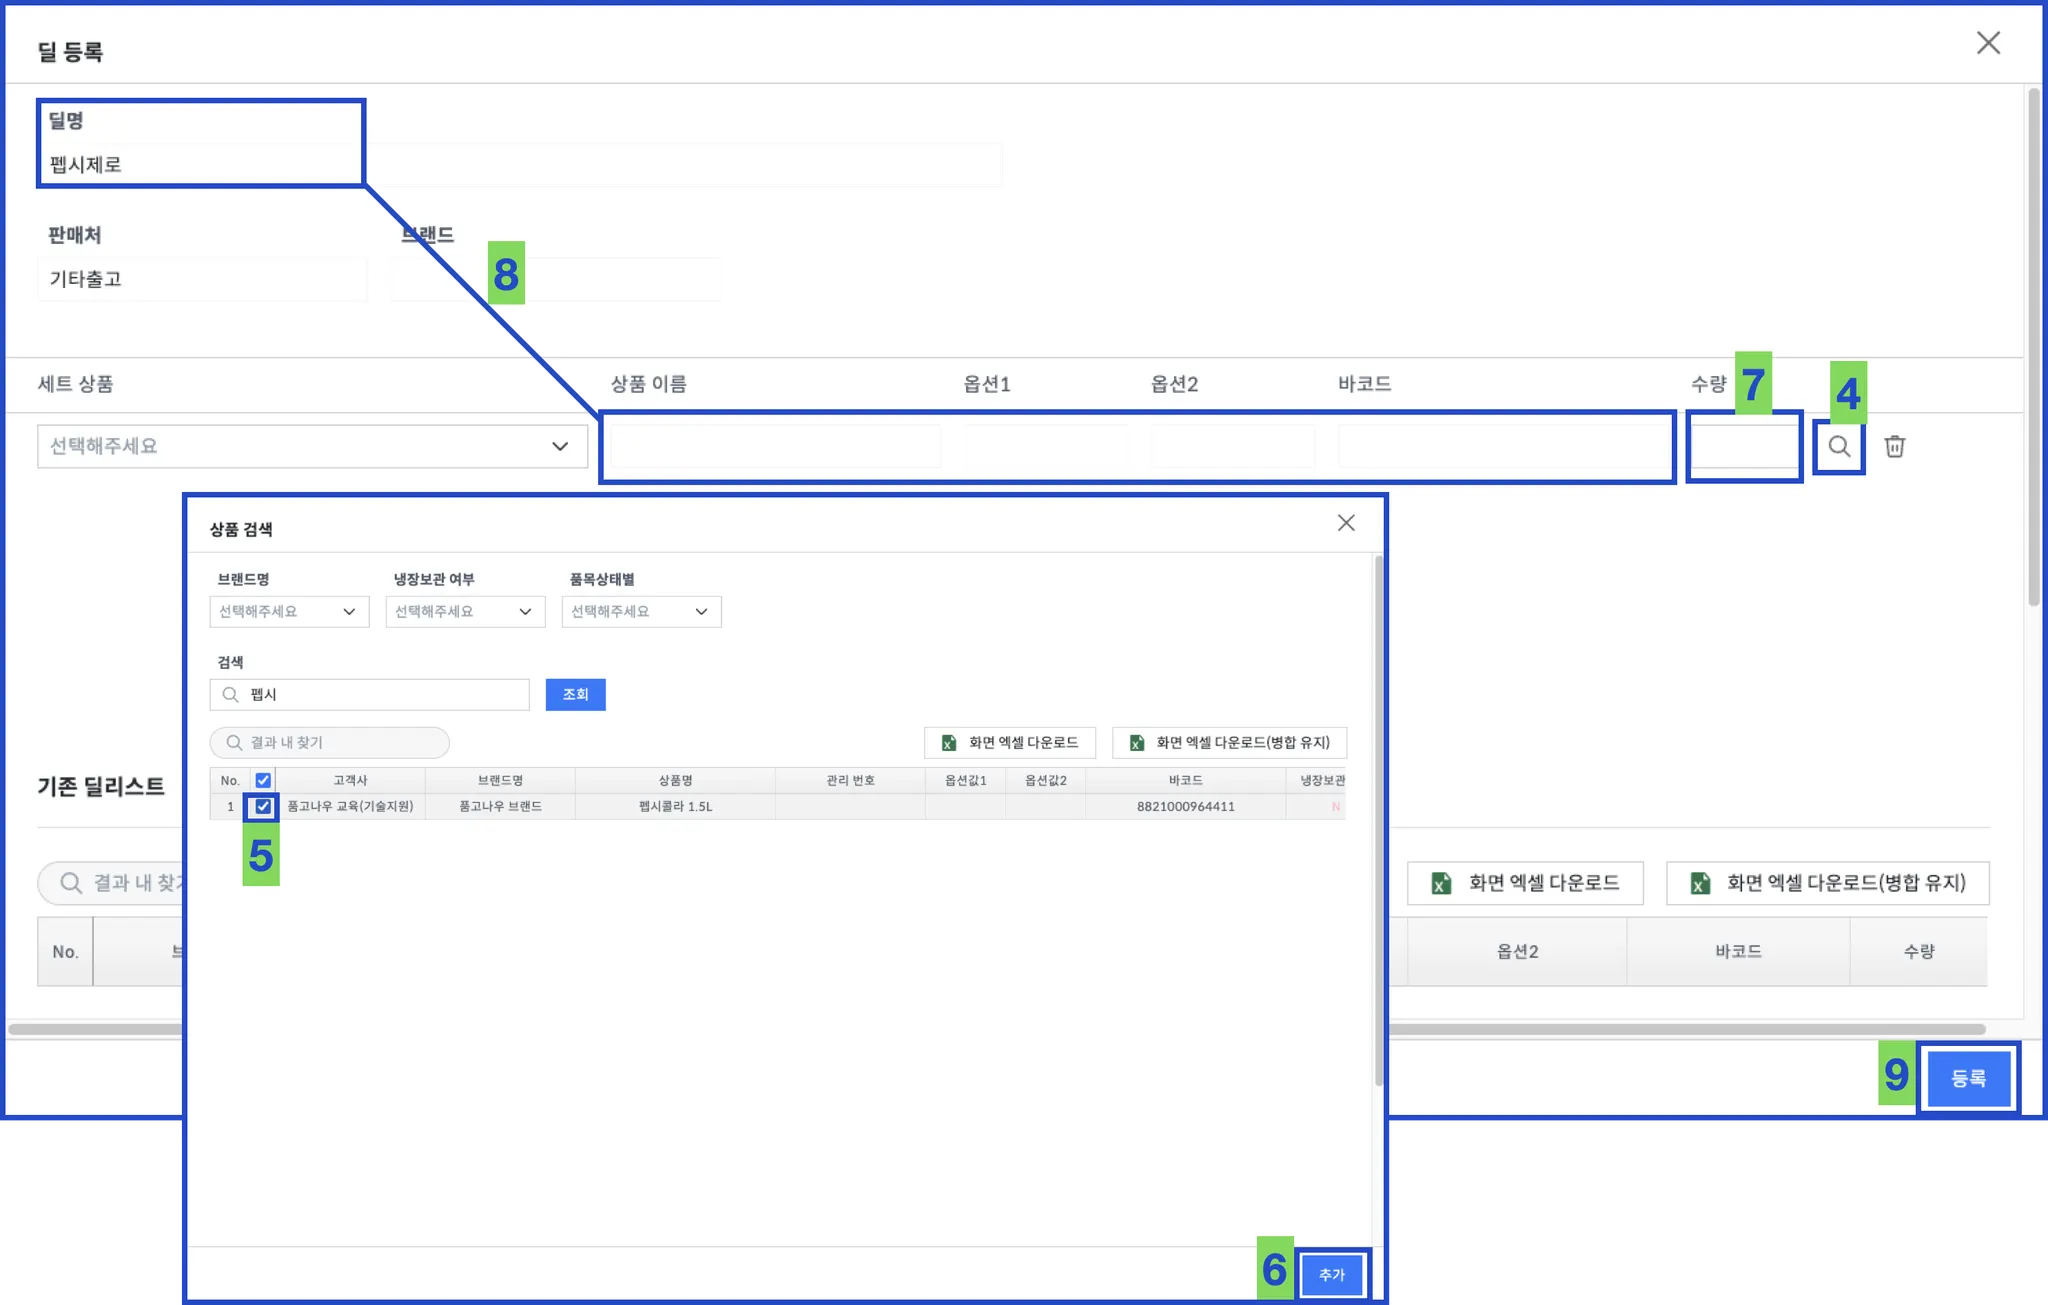Click the 추가 button in popup

tap(1332, 1275)
